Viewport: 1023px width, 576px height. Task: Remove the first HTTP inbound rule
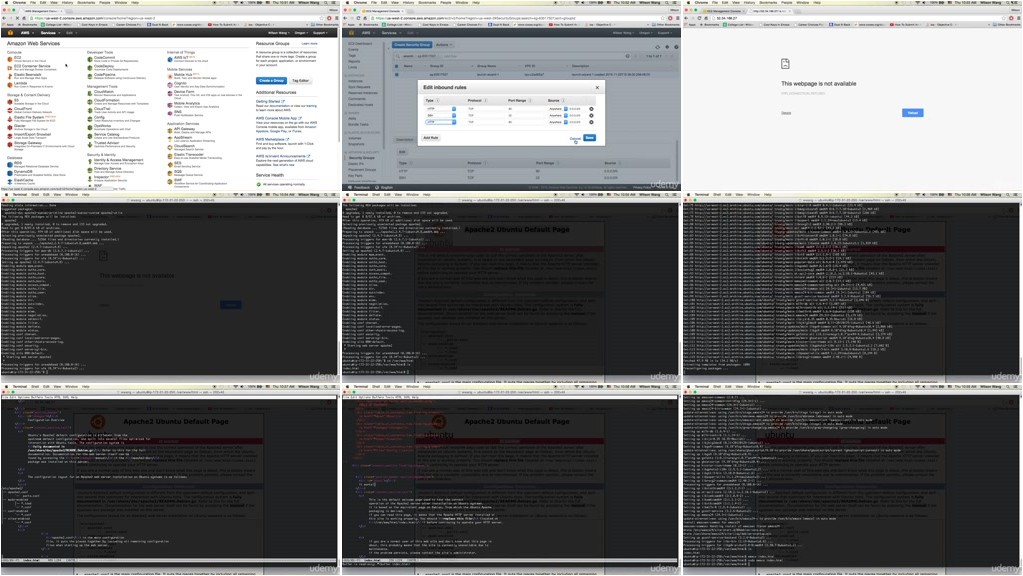[x=591, y=109]
